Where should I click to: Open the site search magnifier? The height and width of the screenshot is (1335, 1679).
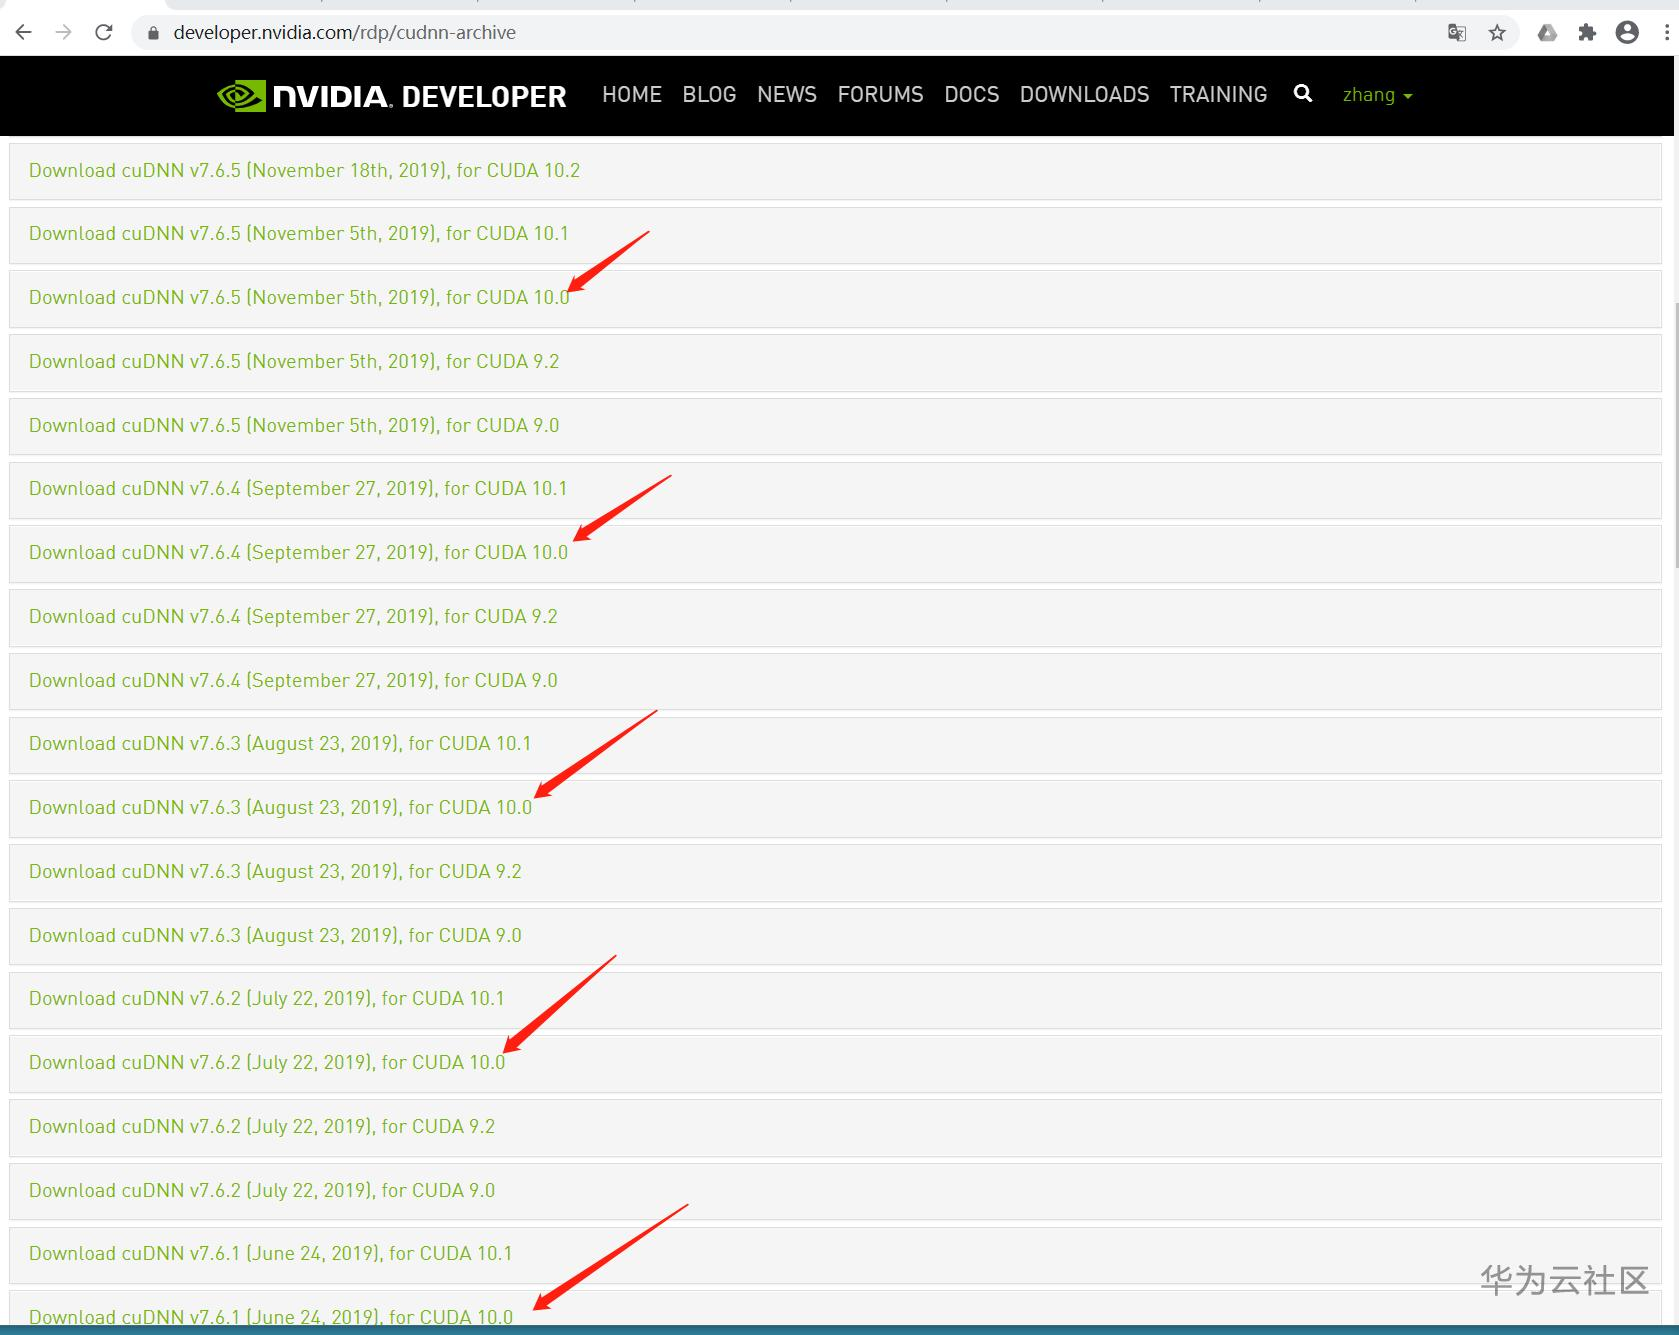click(1303, 94)
